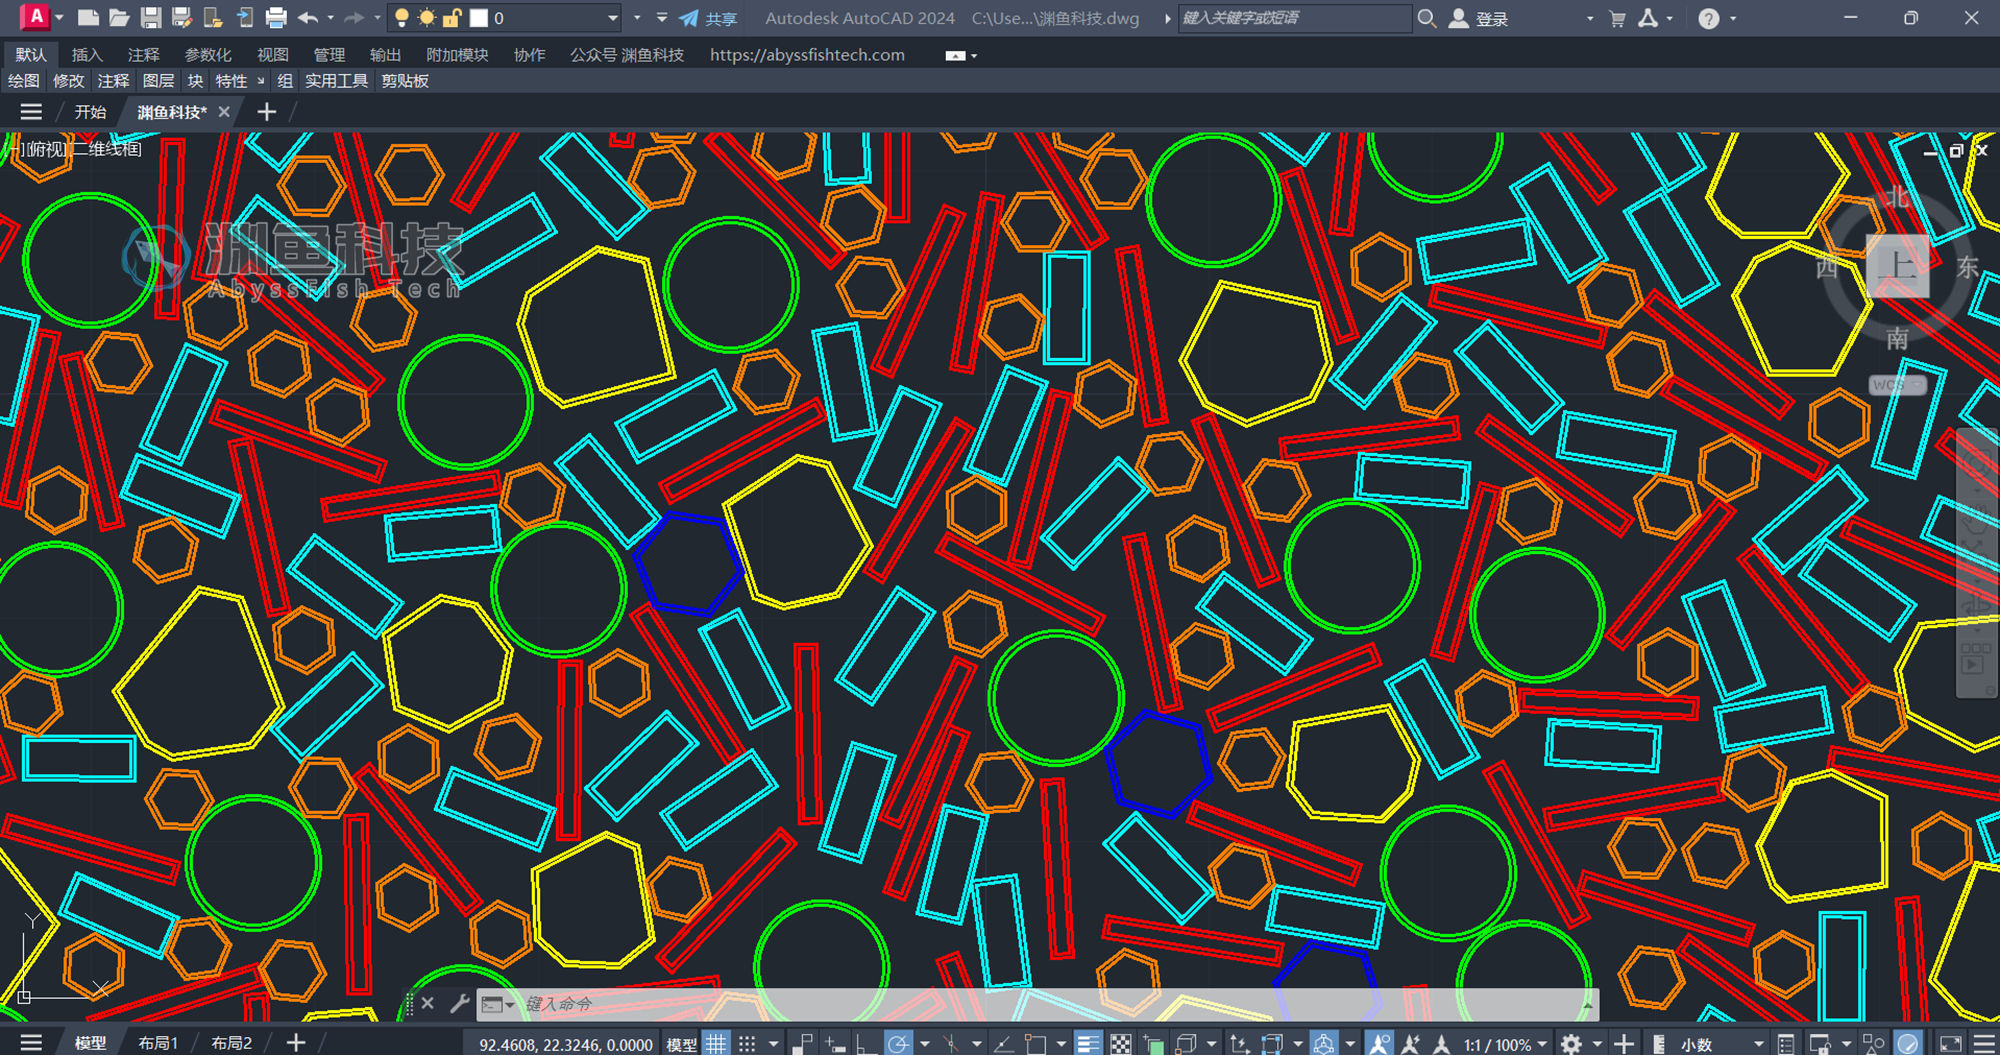Viewport: 2000px width, 1055px height.
Task: Select the 参数化 ribbon tab
Action: click(x=208, y=55)
